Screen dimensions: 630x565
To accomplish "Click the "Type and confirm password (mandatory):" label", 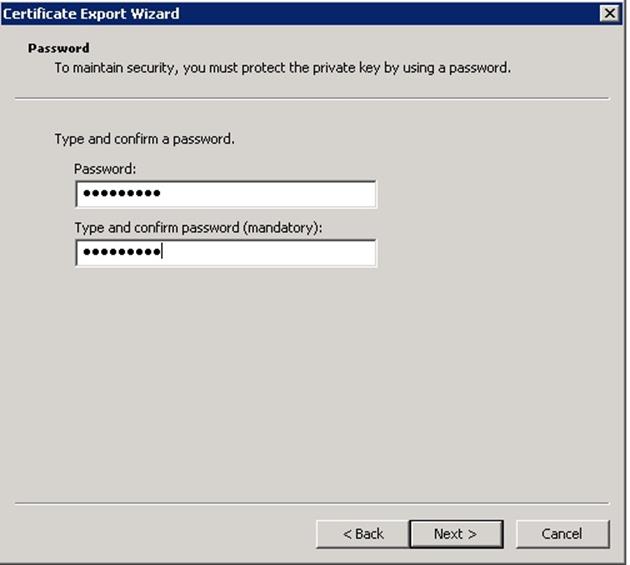I will (197, 228).
